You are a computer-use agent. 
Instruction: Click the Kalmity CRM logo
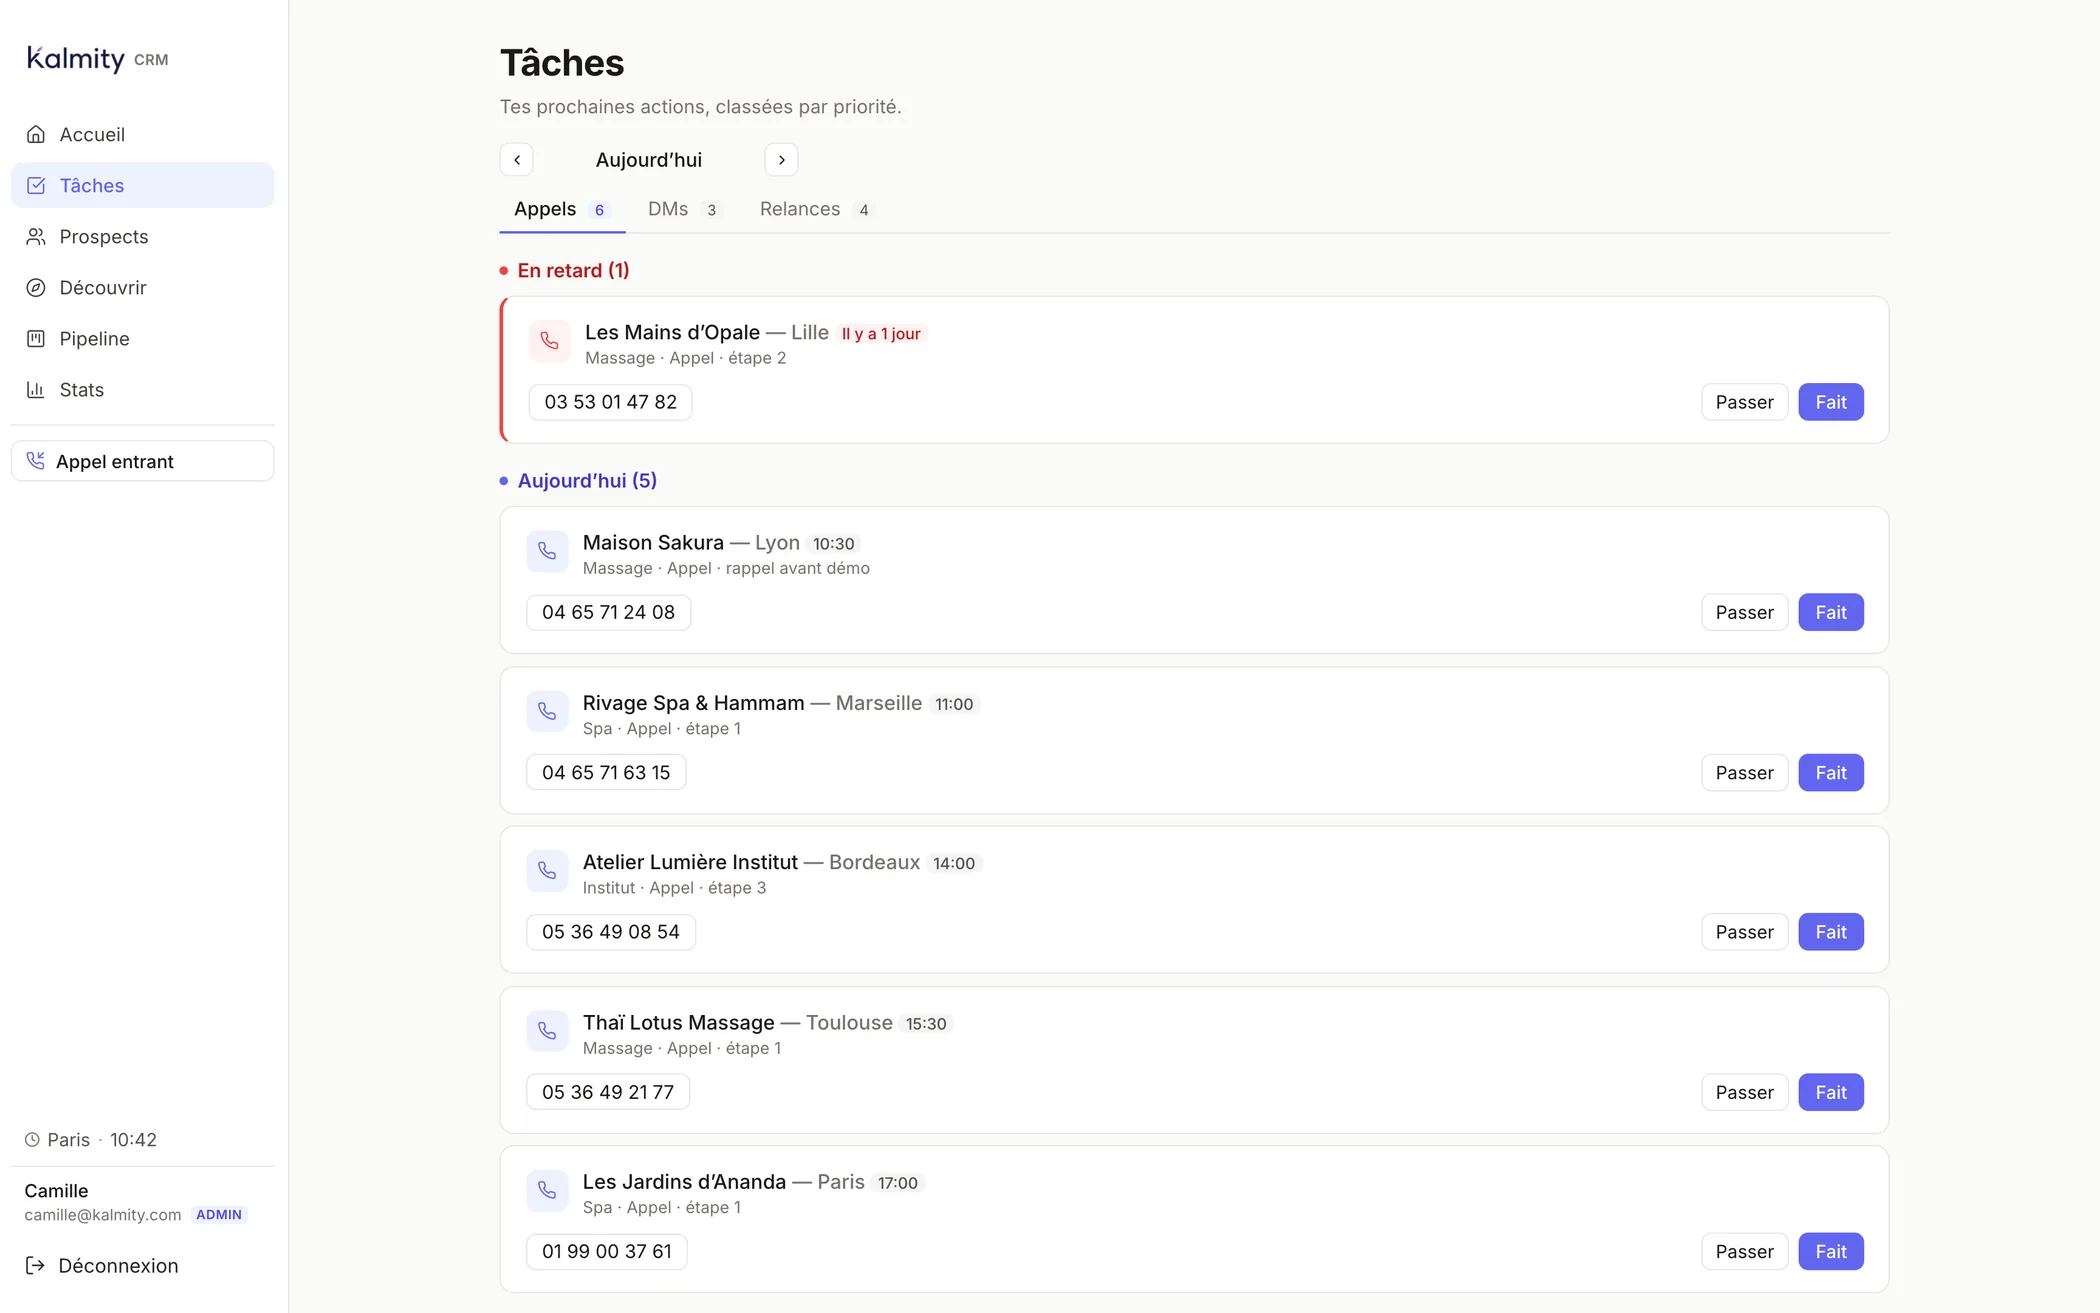[x=98, y=59]
